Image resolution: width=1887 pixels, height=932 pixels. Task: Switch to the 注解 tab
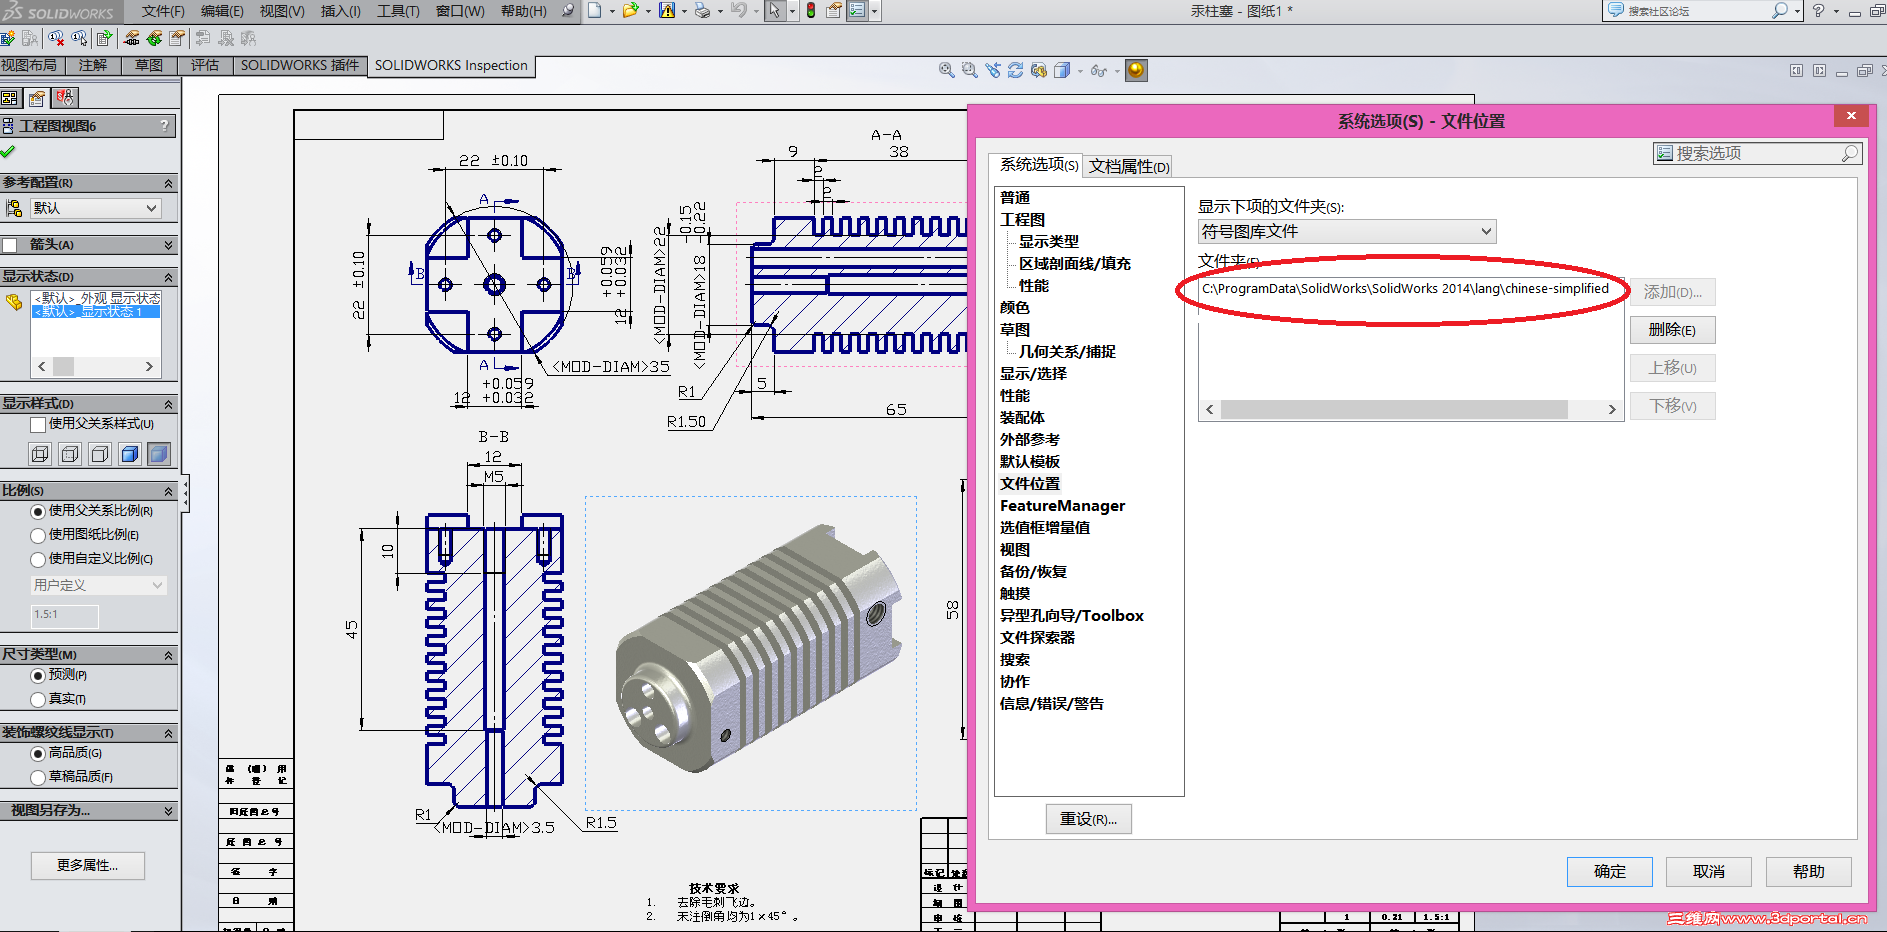(x=93, y=65)
